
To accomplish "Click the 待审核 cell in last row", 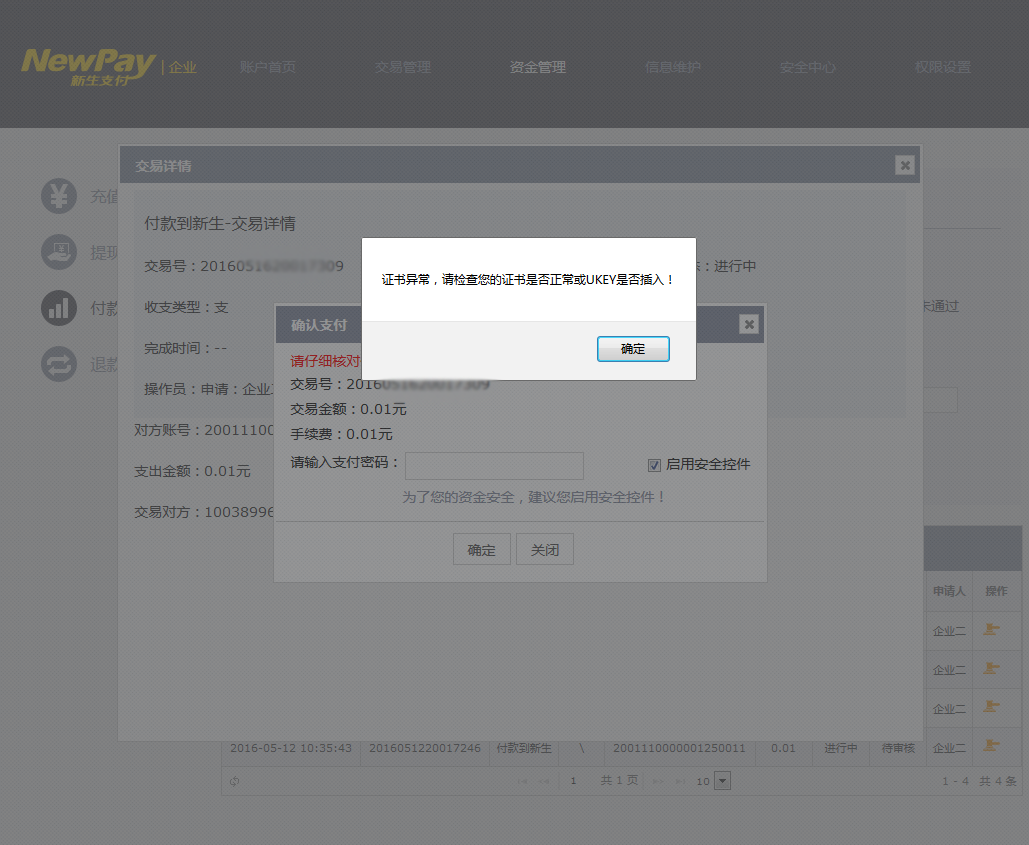I will (x=898, y=748).
